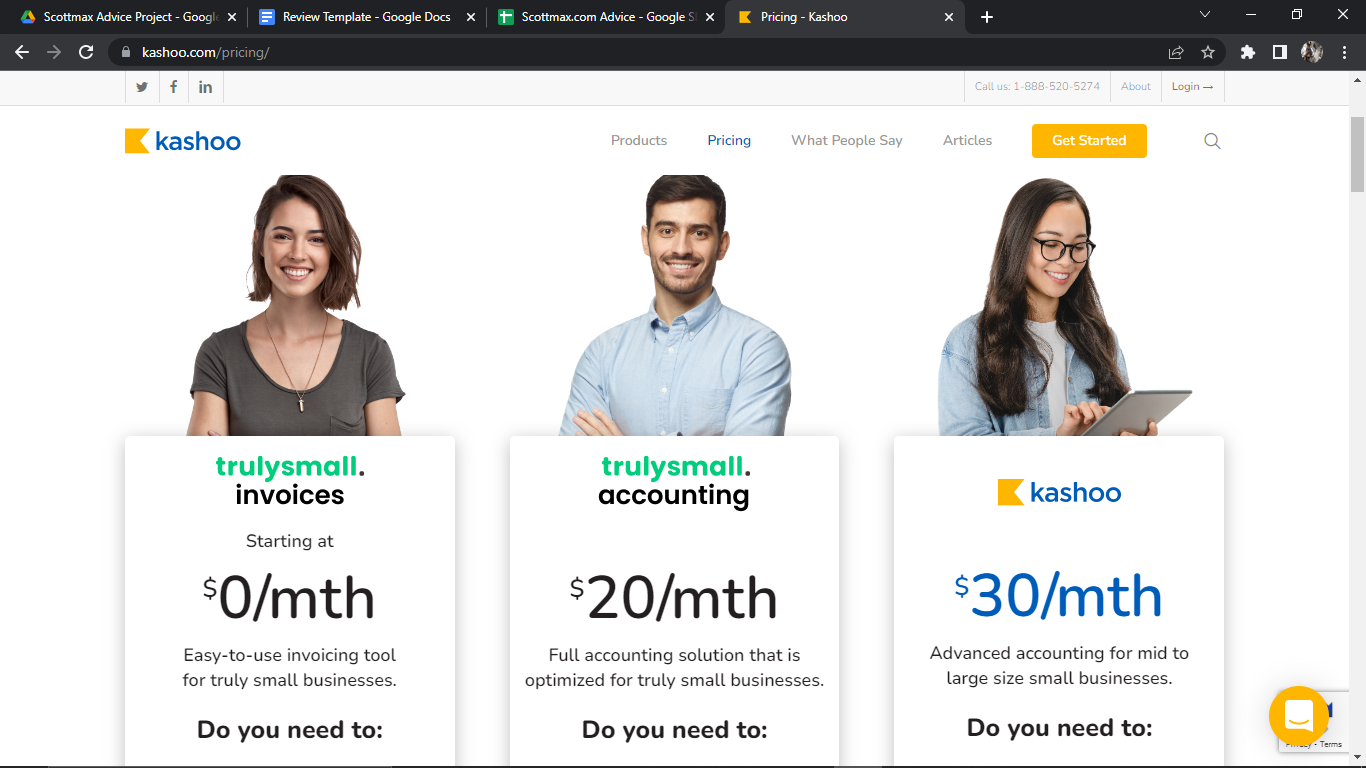Screen dimensions: 1366x768
Task: Open the browser extensions puzzle icon
Action: tap(1247, 52)
